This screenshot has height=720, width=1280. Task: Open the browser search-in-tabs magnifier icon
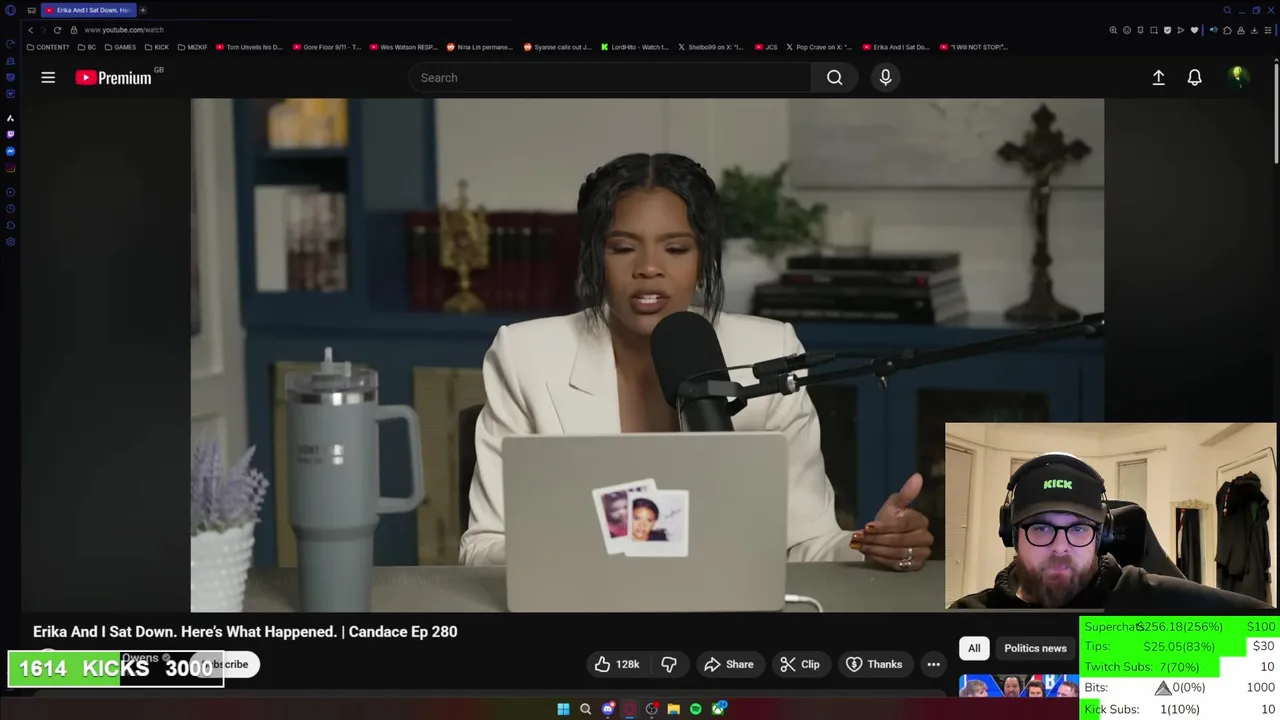coord(1227,10)
